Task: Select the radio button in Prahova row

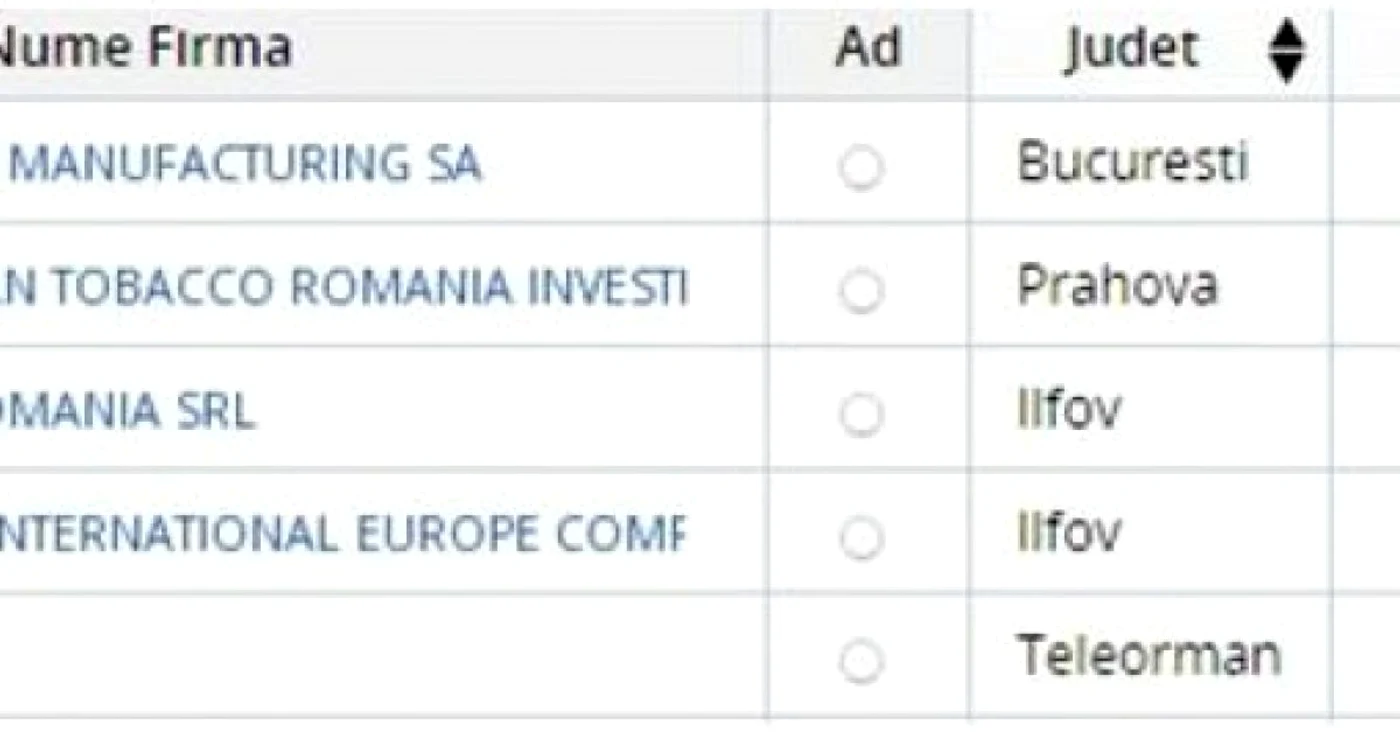Action: point(861,291)
